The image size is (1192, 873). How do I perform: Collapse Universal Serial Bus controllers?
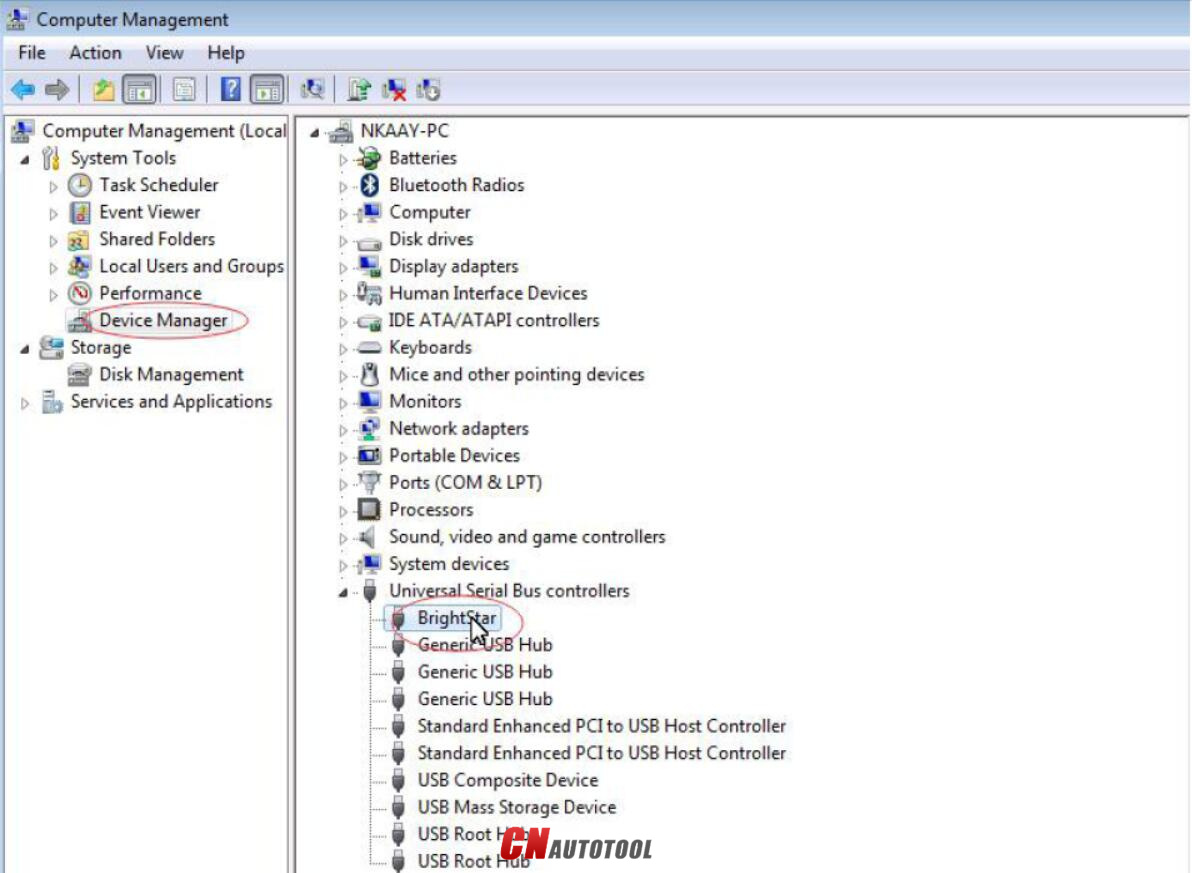tap(343, 592)
